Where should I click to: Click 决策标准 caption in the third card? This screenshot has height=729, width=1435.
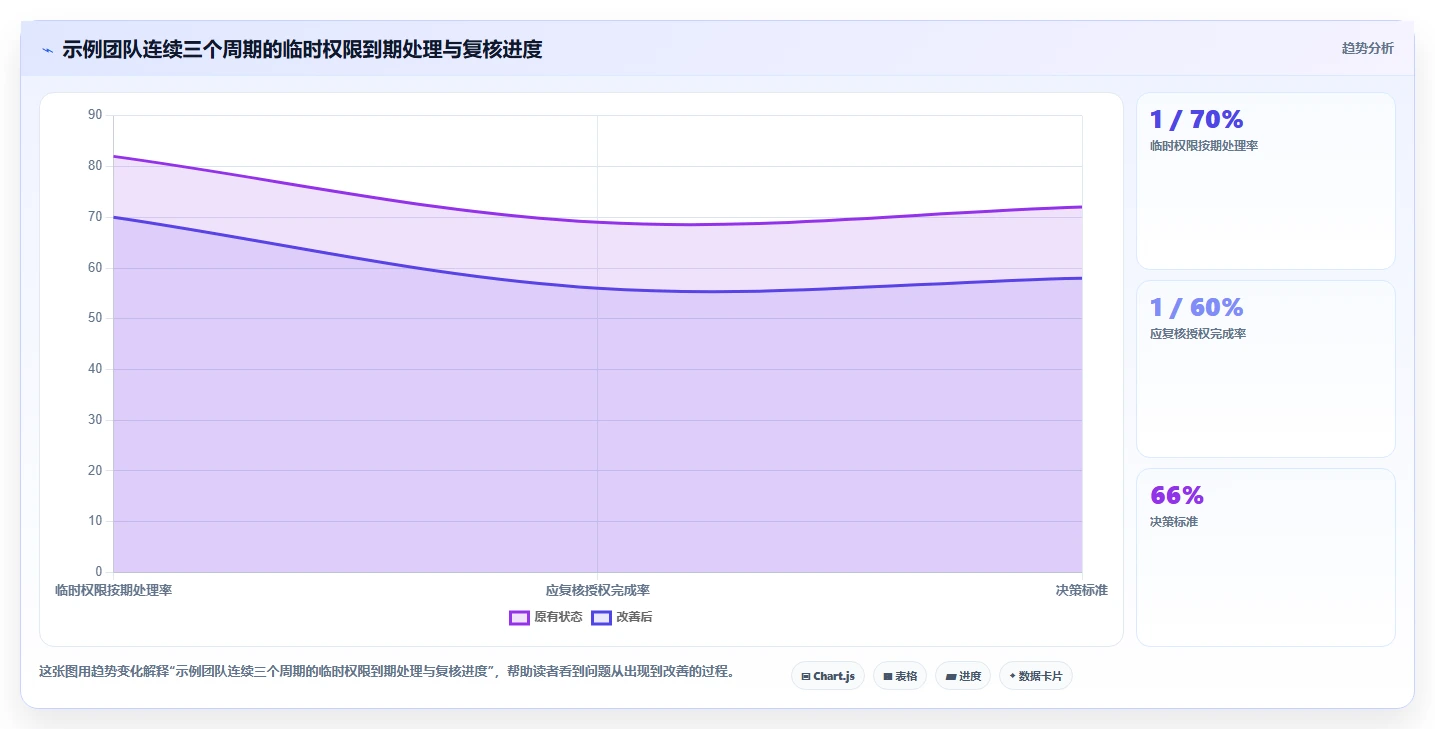pyautogui.click(x=1174, y=522)
